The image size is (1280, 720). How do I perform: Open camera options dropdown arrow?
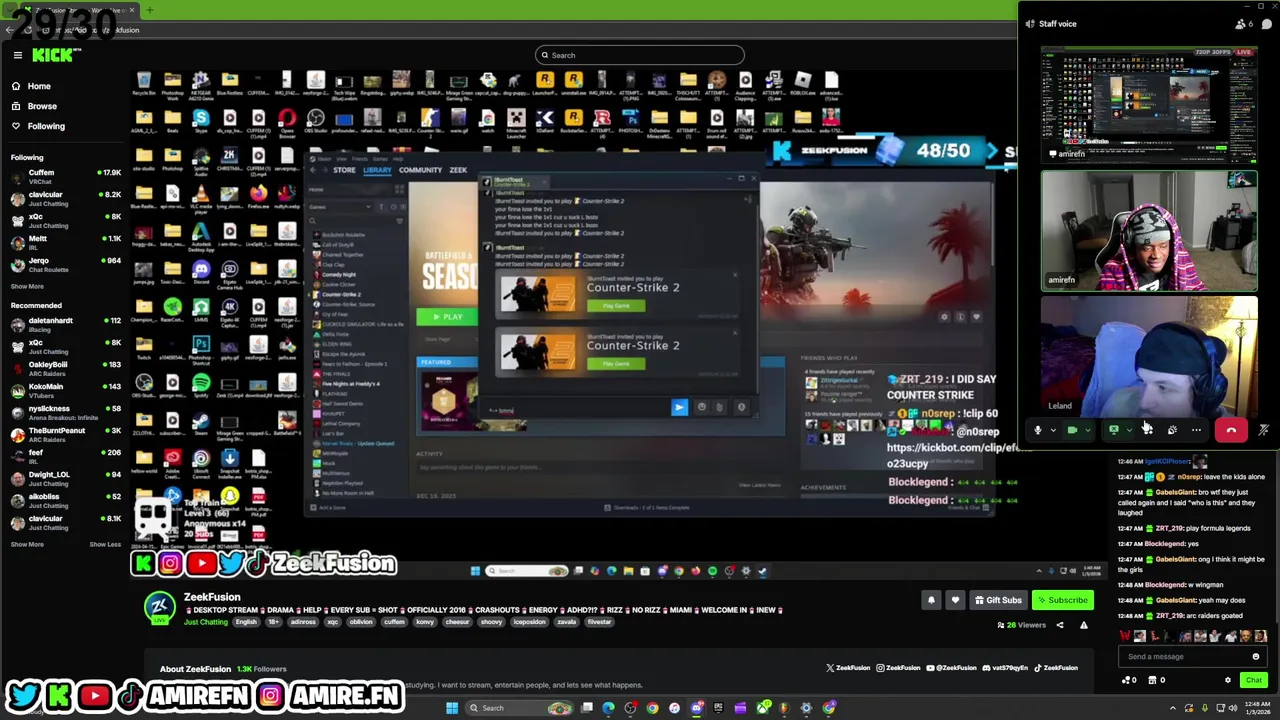coord(1087,430)
